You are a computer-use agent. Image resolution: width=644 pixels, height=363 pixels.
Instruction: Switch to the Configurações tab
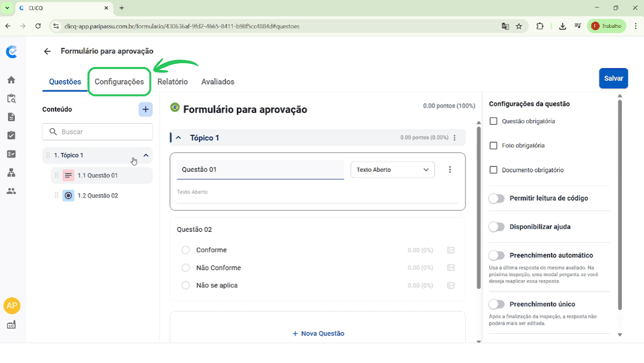pyautogui.click(x=119, y=82)
